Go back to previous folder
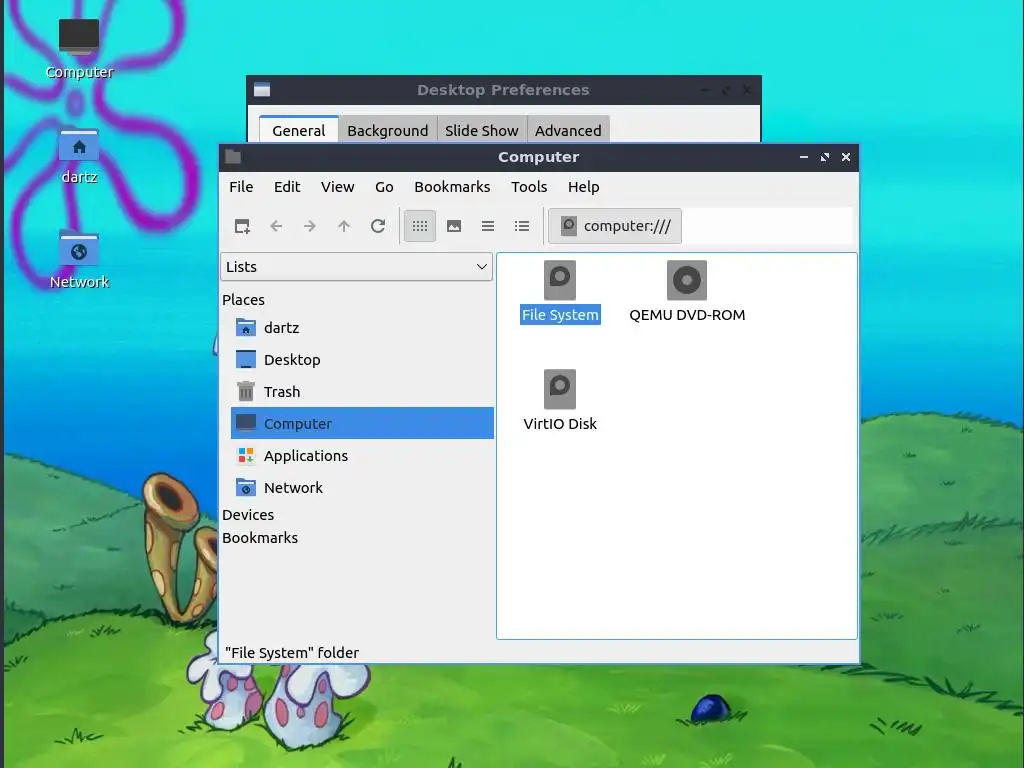The image size is (1024, 768). (x=276, y=226)
